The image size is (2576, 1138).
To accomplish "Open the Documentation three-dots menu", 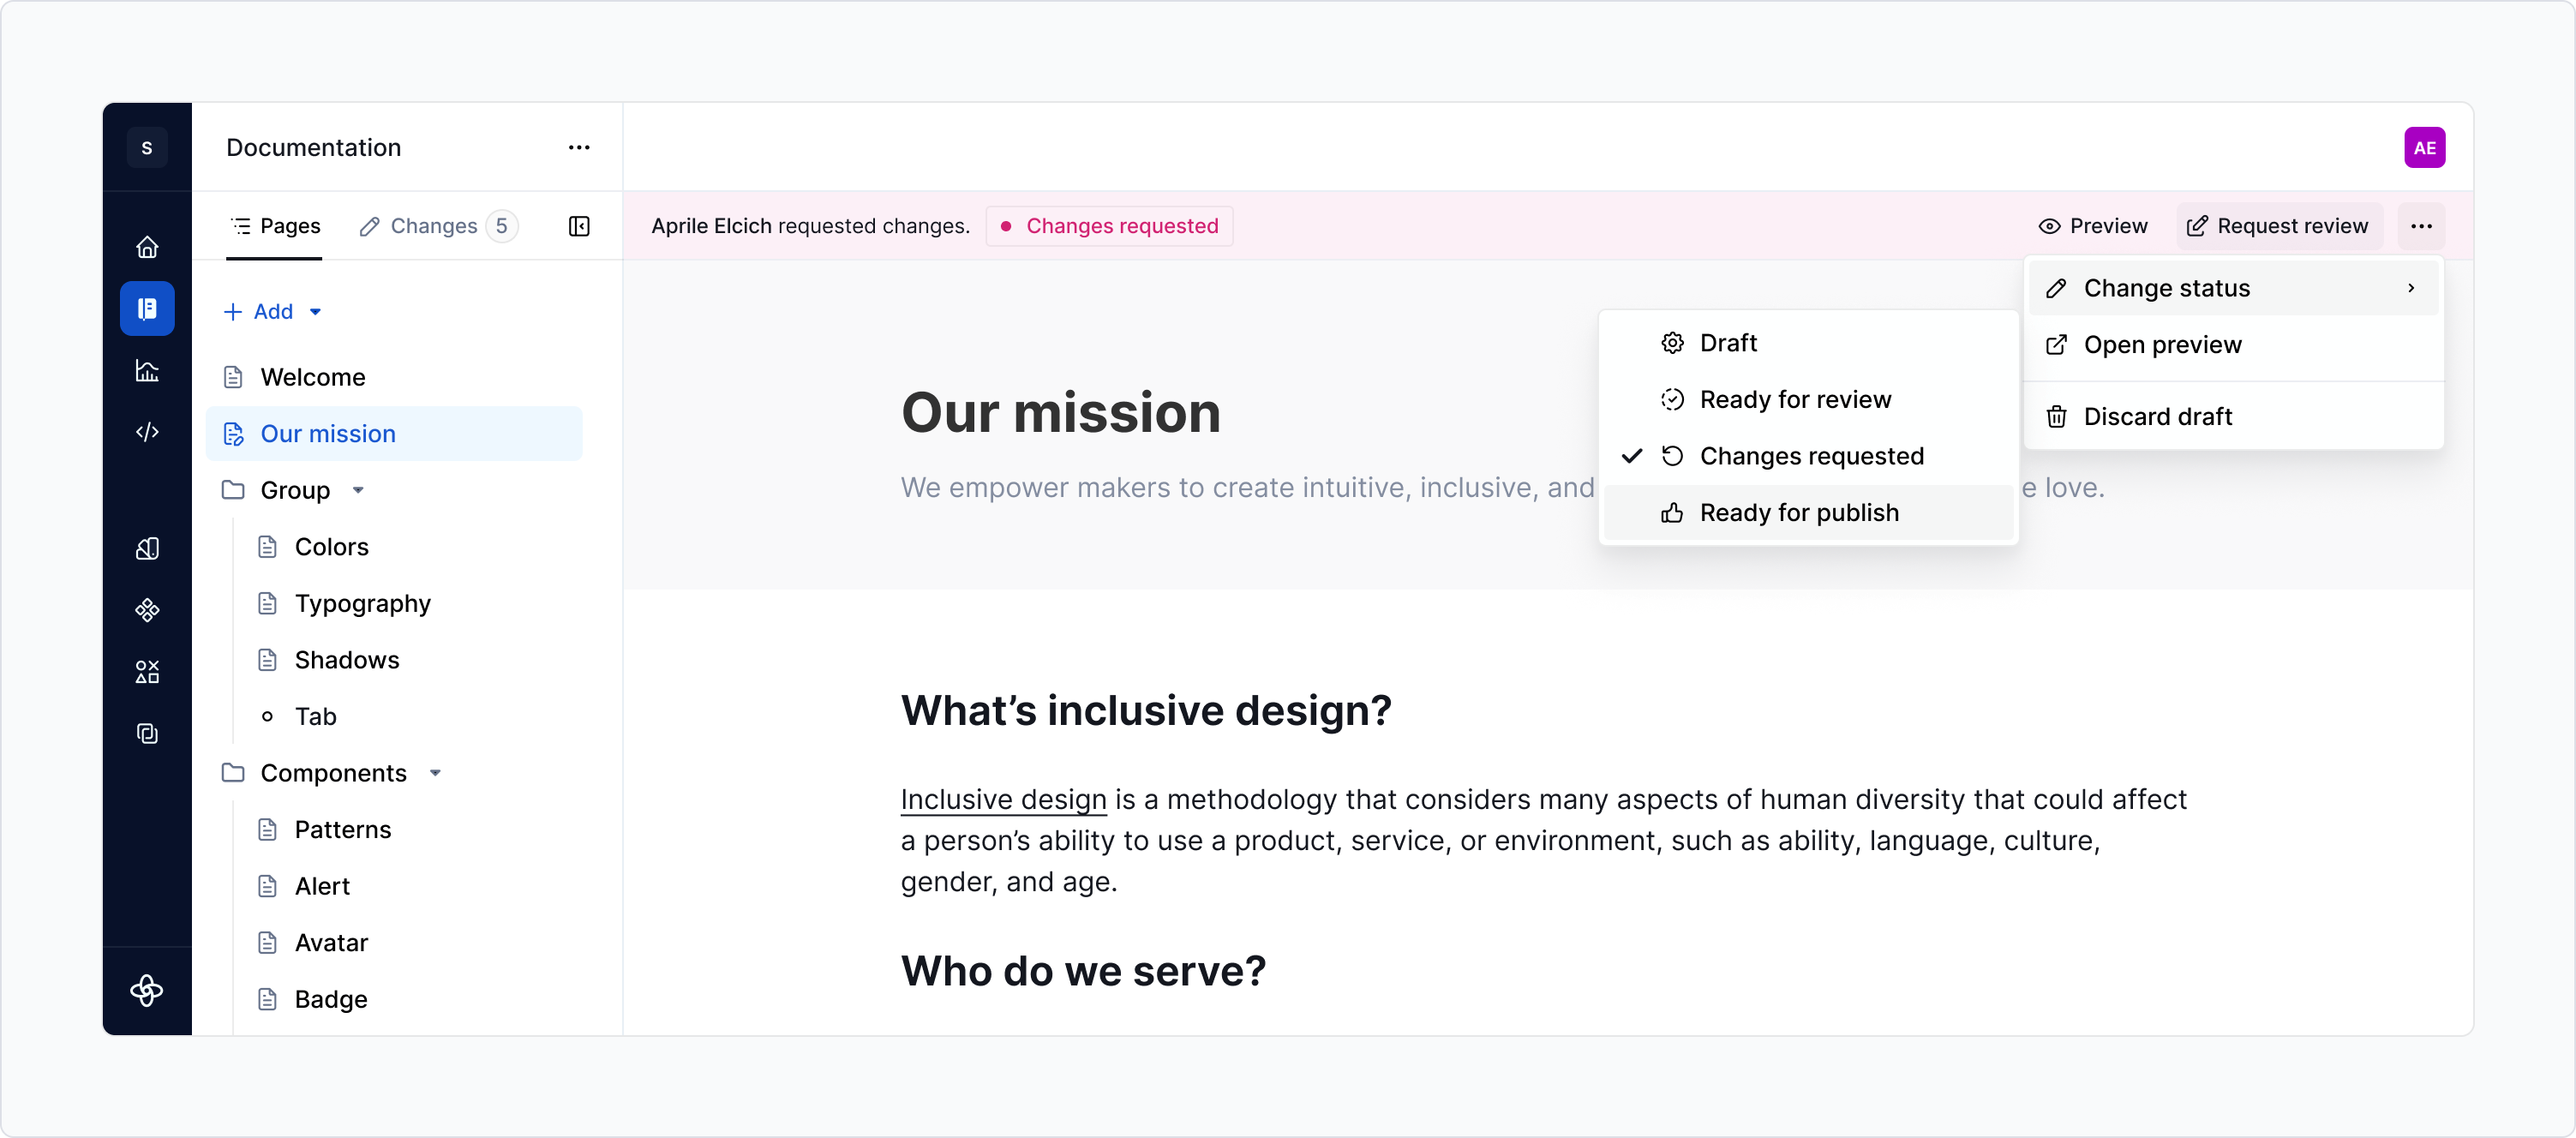I will tap(579, 148).
